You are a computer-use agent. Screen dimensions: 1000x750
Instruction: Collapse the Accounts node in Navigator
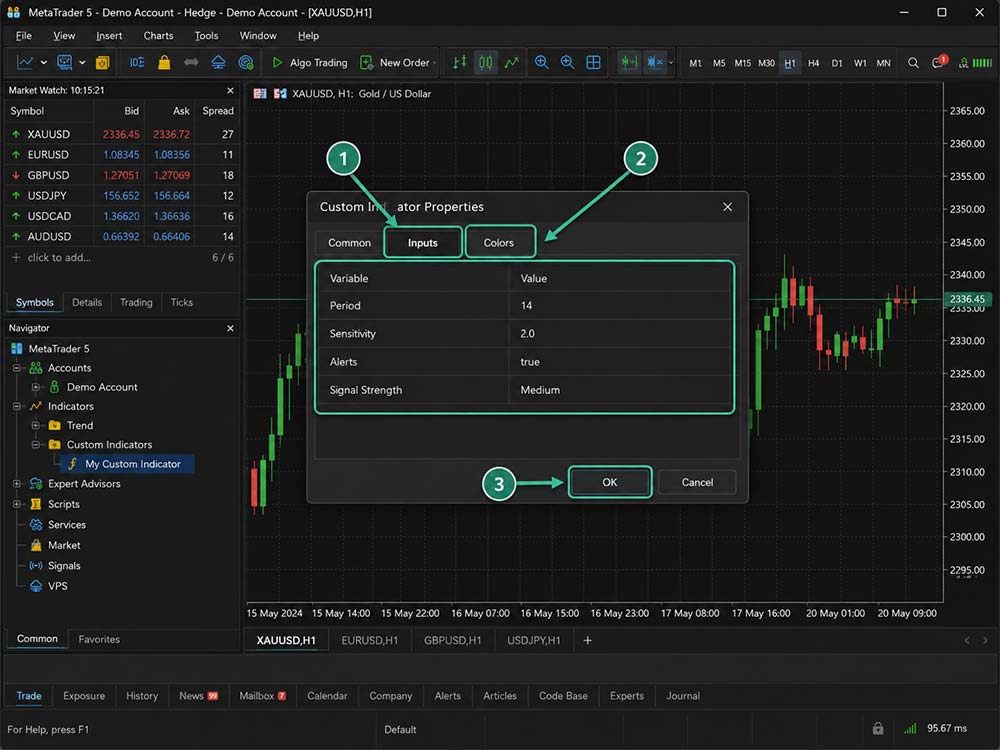[x=17, y=368]
